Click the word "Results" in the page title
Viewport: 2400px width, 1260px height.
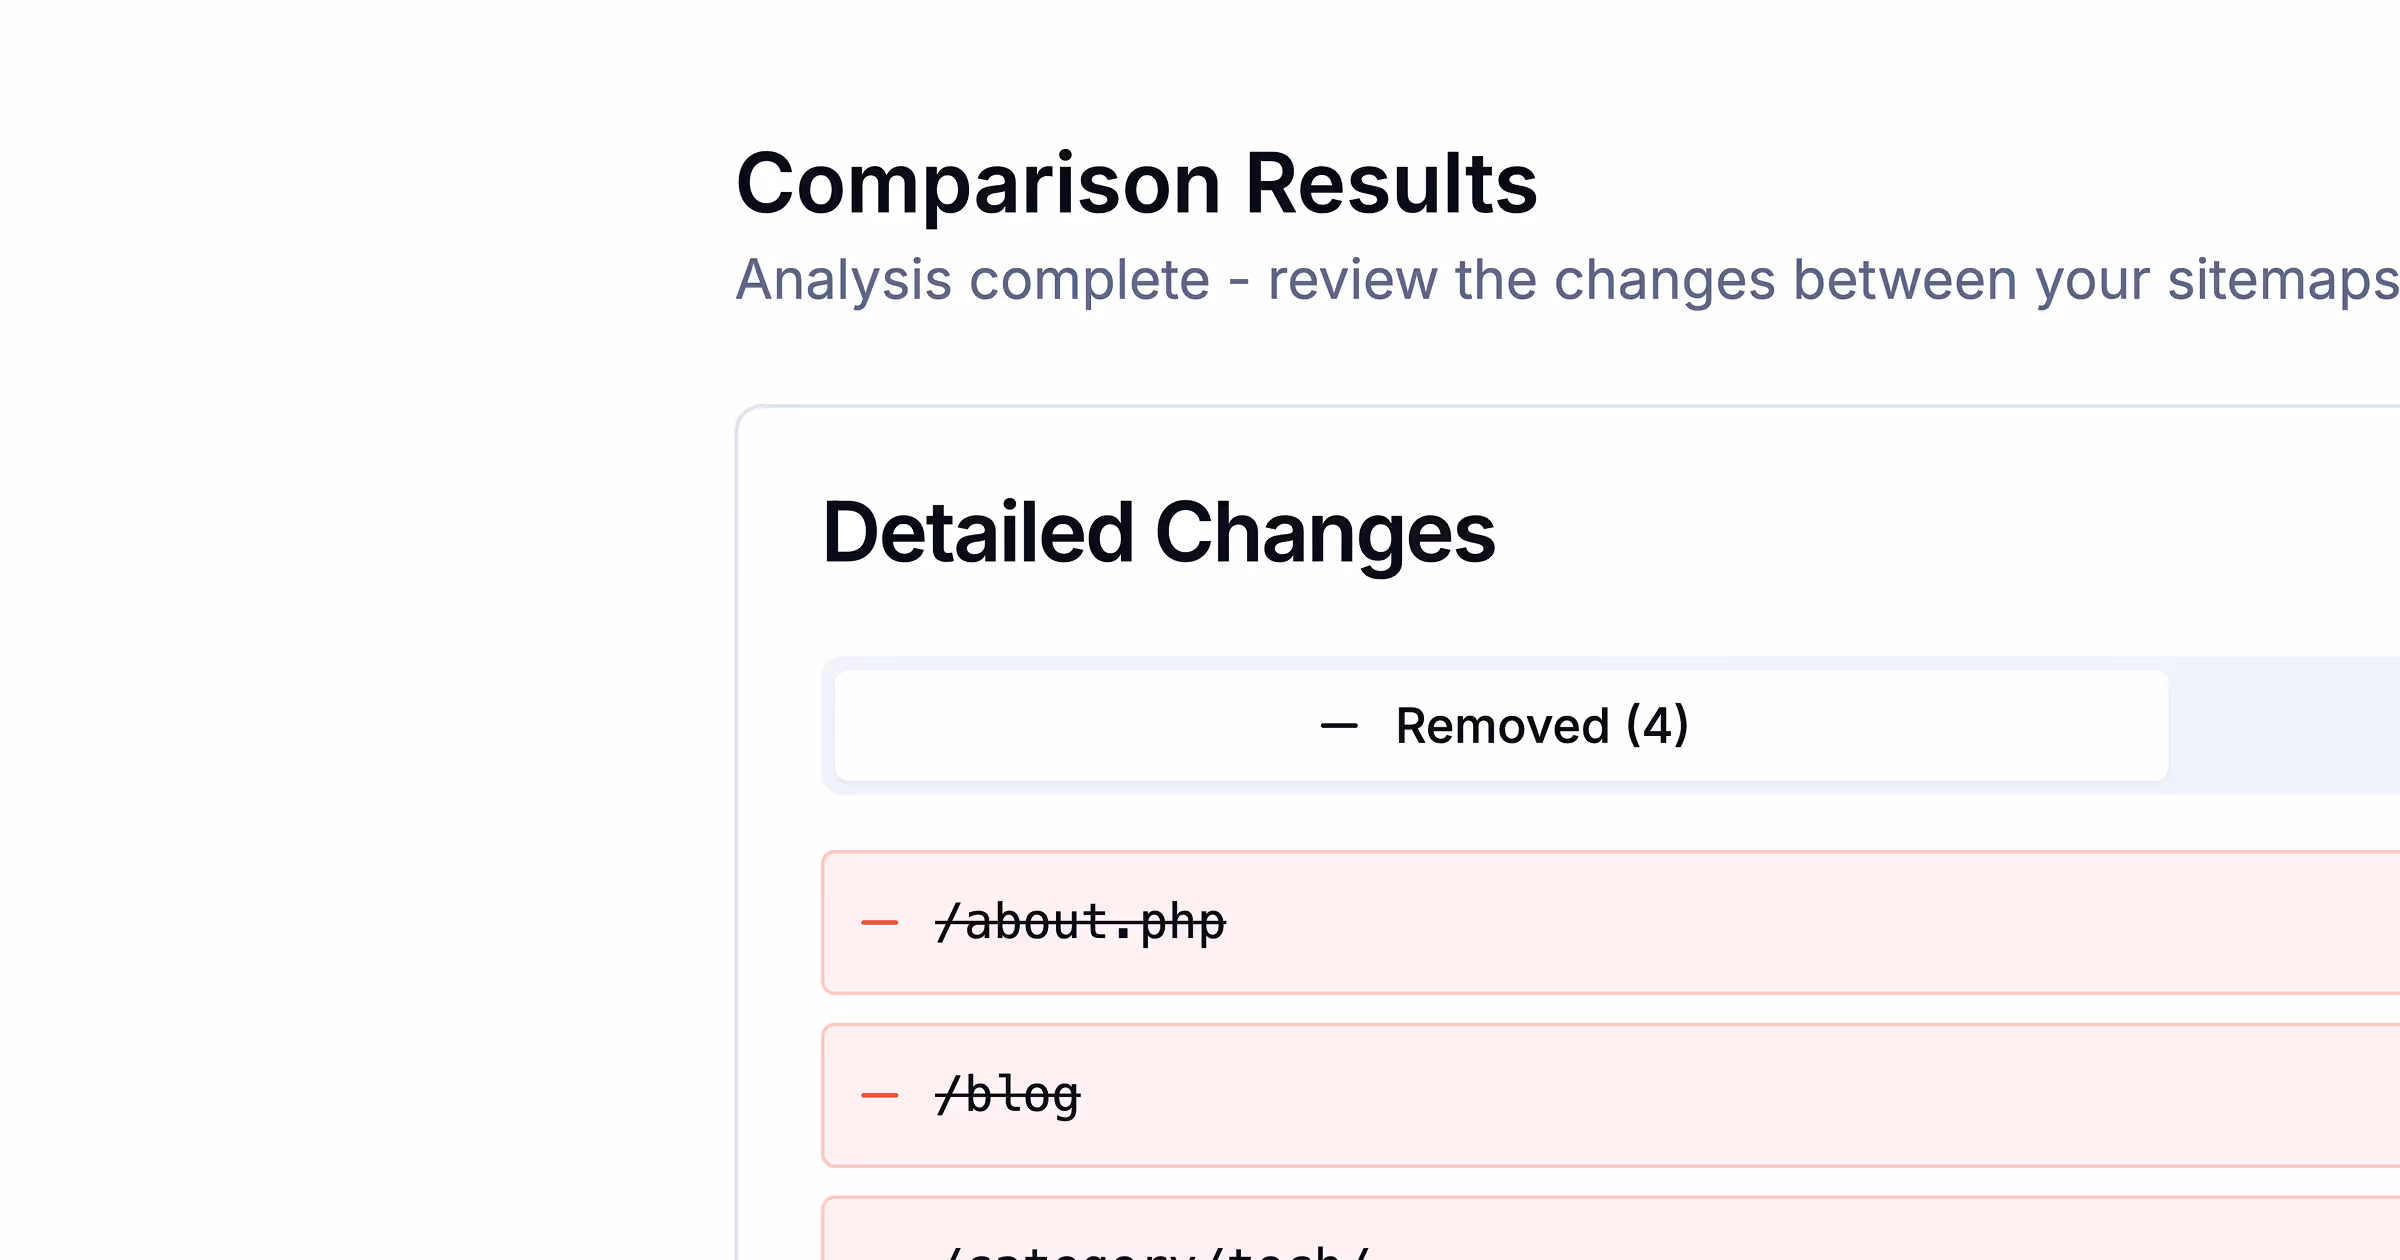coord(1391,184)
